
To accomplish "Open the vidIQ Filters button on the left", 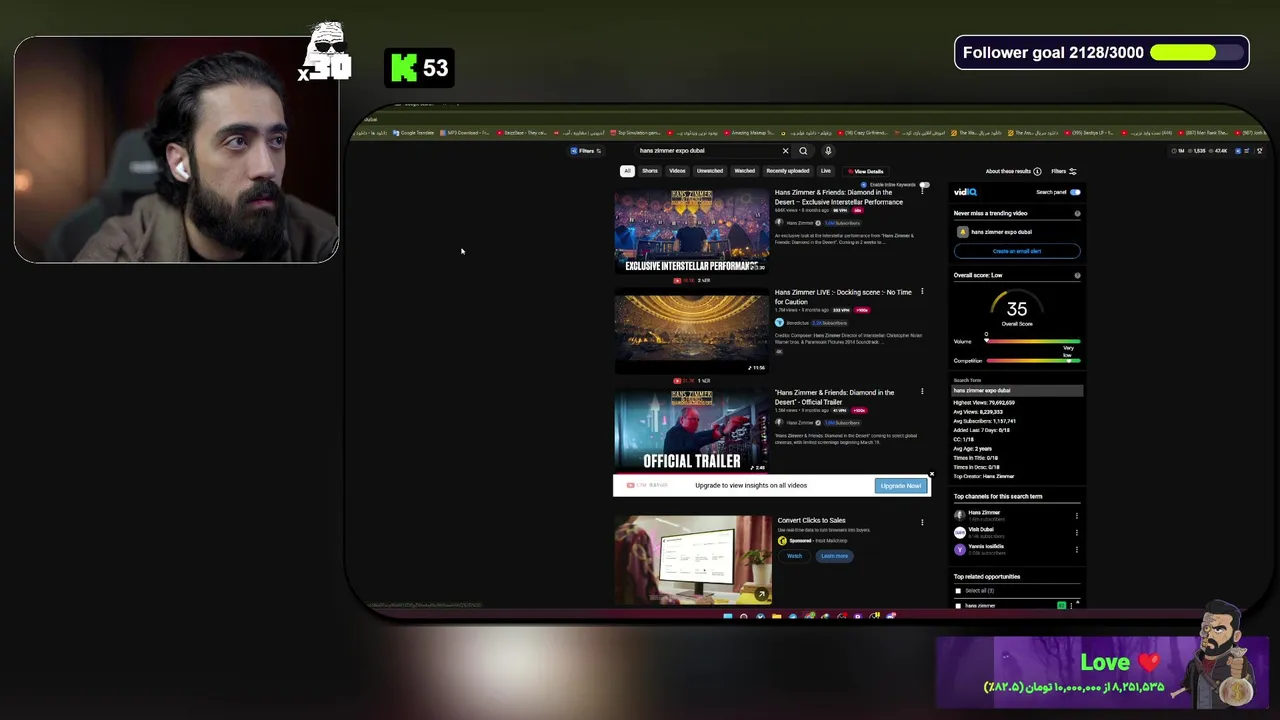I will pyautogui.click(x=586, y=151).
